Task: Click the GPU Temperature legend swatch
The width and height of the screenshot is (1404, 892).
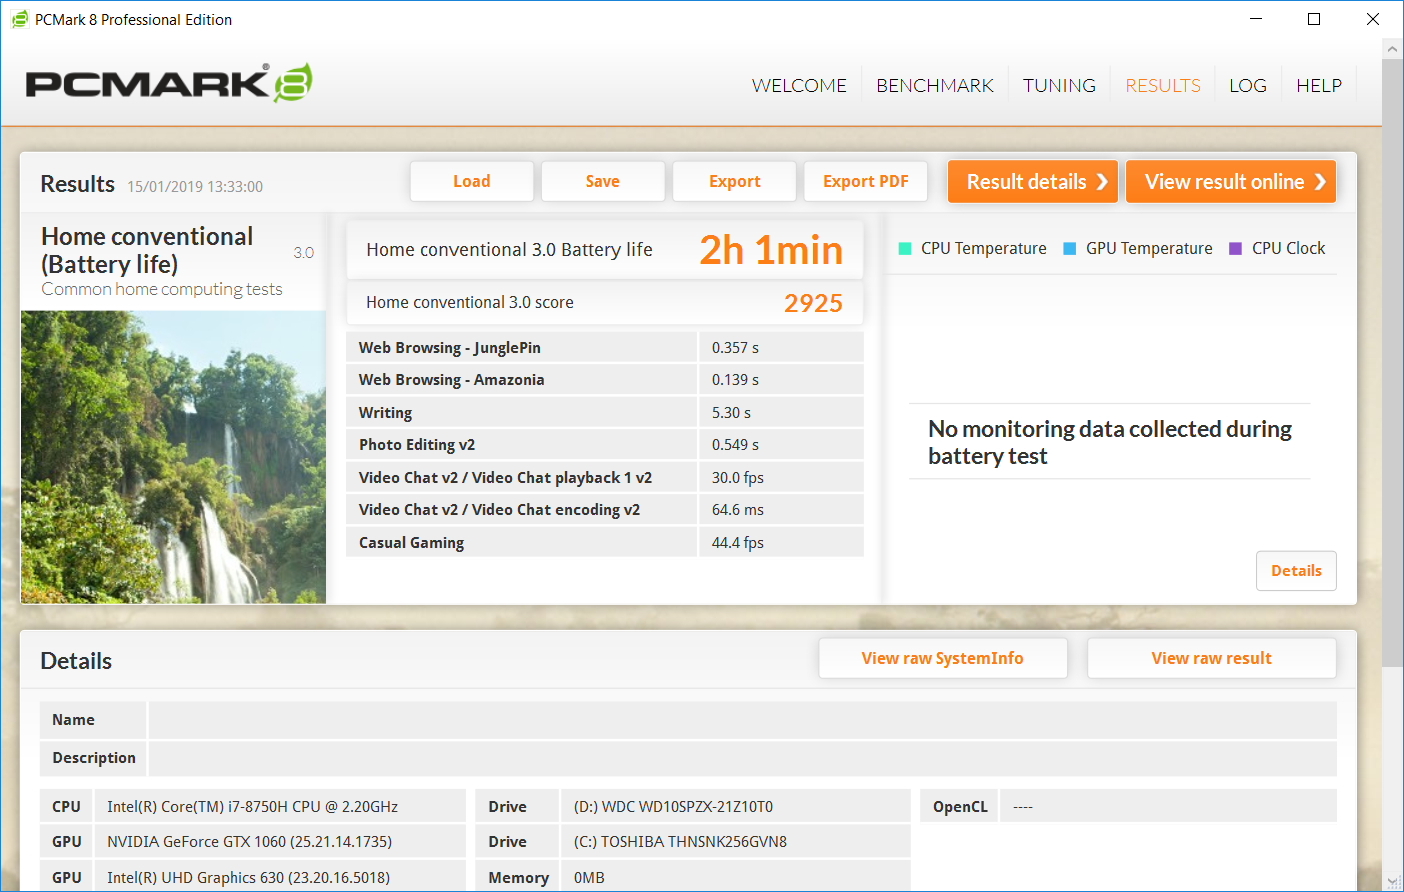Action: coord(1069,249)
